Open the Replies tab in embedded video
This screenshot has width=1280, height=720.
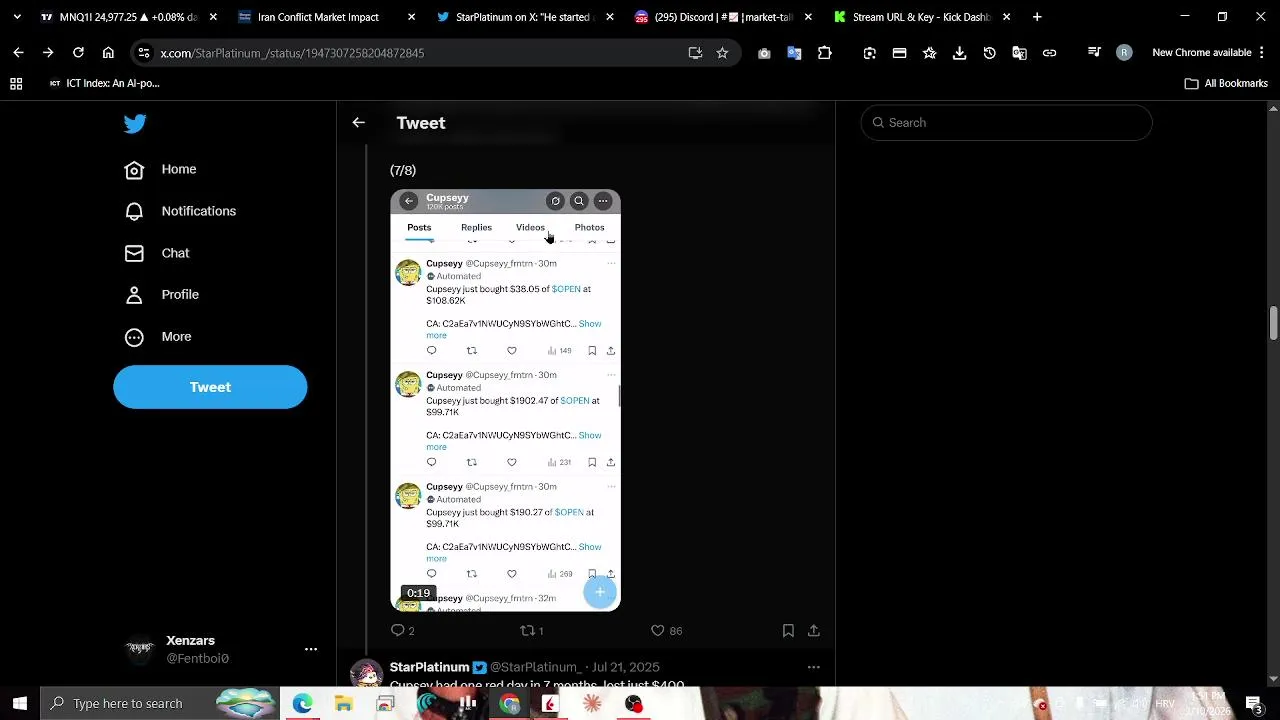click(x=476, y=228)
